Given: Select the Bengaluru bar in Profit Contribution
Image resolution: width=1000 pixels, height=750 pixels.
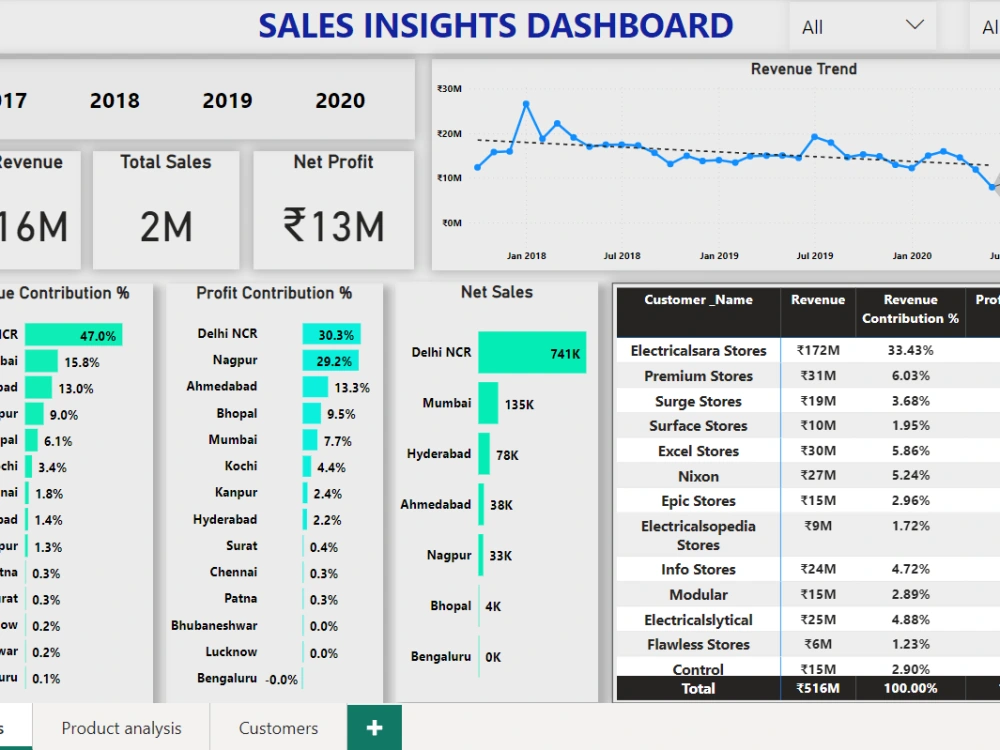Looking at the screenshot, I should [x=300, y=678].
